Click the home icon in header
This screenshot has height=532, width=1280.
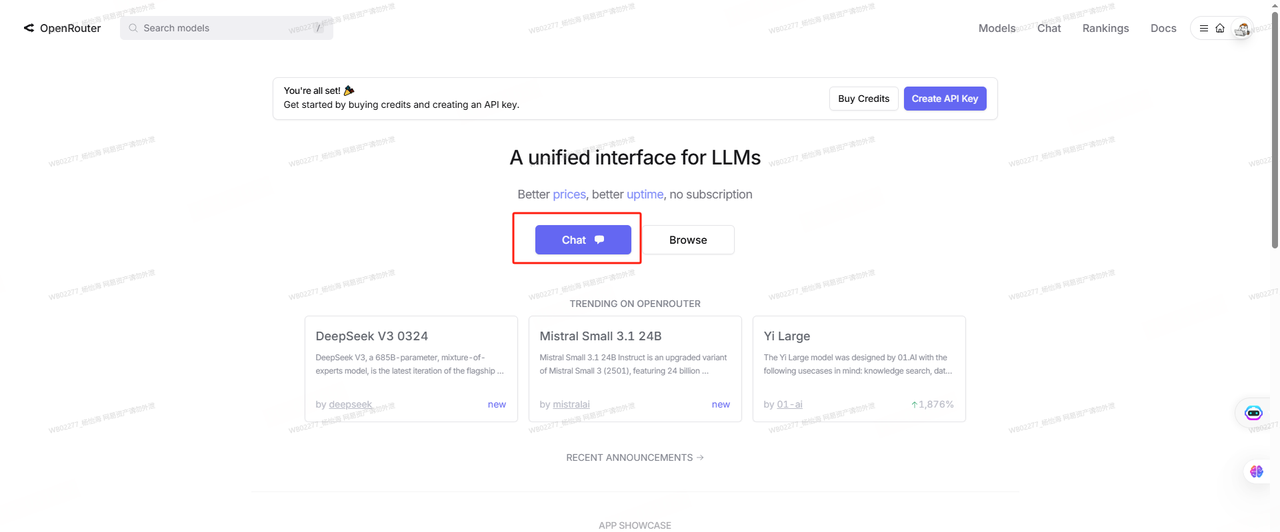tap(1220, 29)
